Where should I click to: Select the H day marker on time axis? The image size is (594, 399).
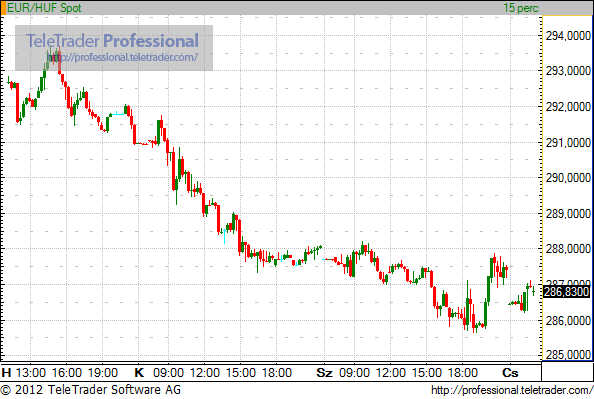[6, 373]
